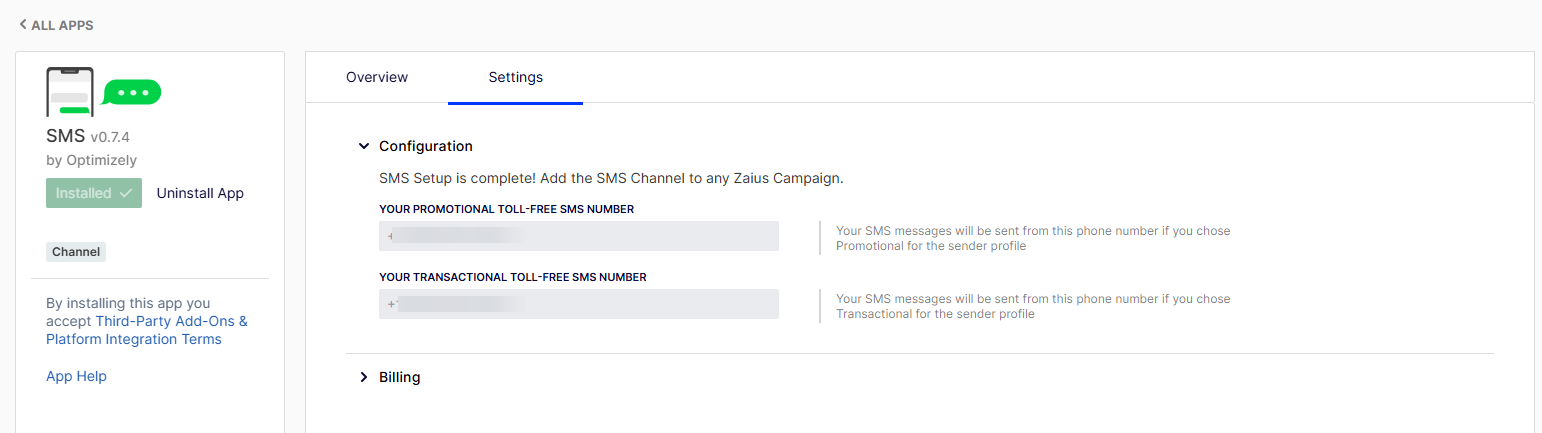Select the Settings tab
This screenshot has width=1542, height=433.
(x=516, y=77)
